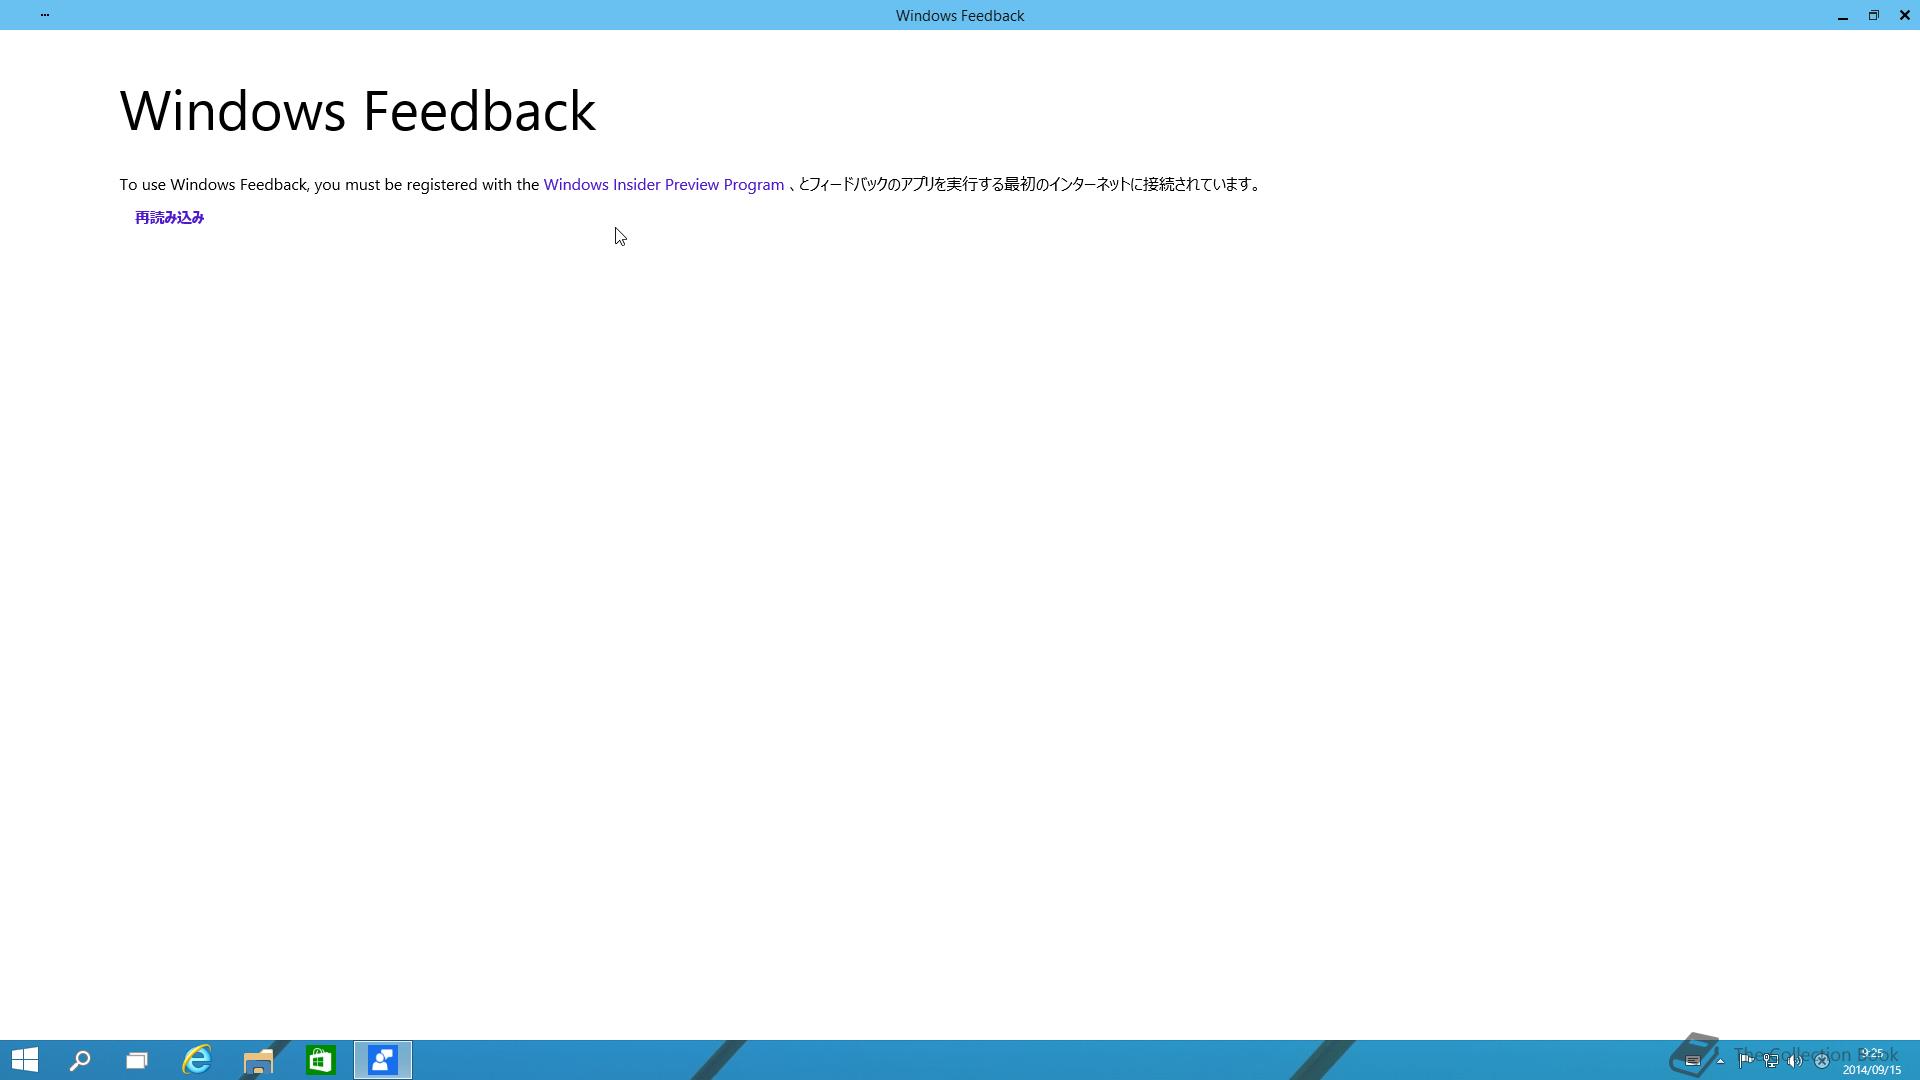
Task: Click the round X tray icon
Action: coord(1822,1061)
